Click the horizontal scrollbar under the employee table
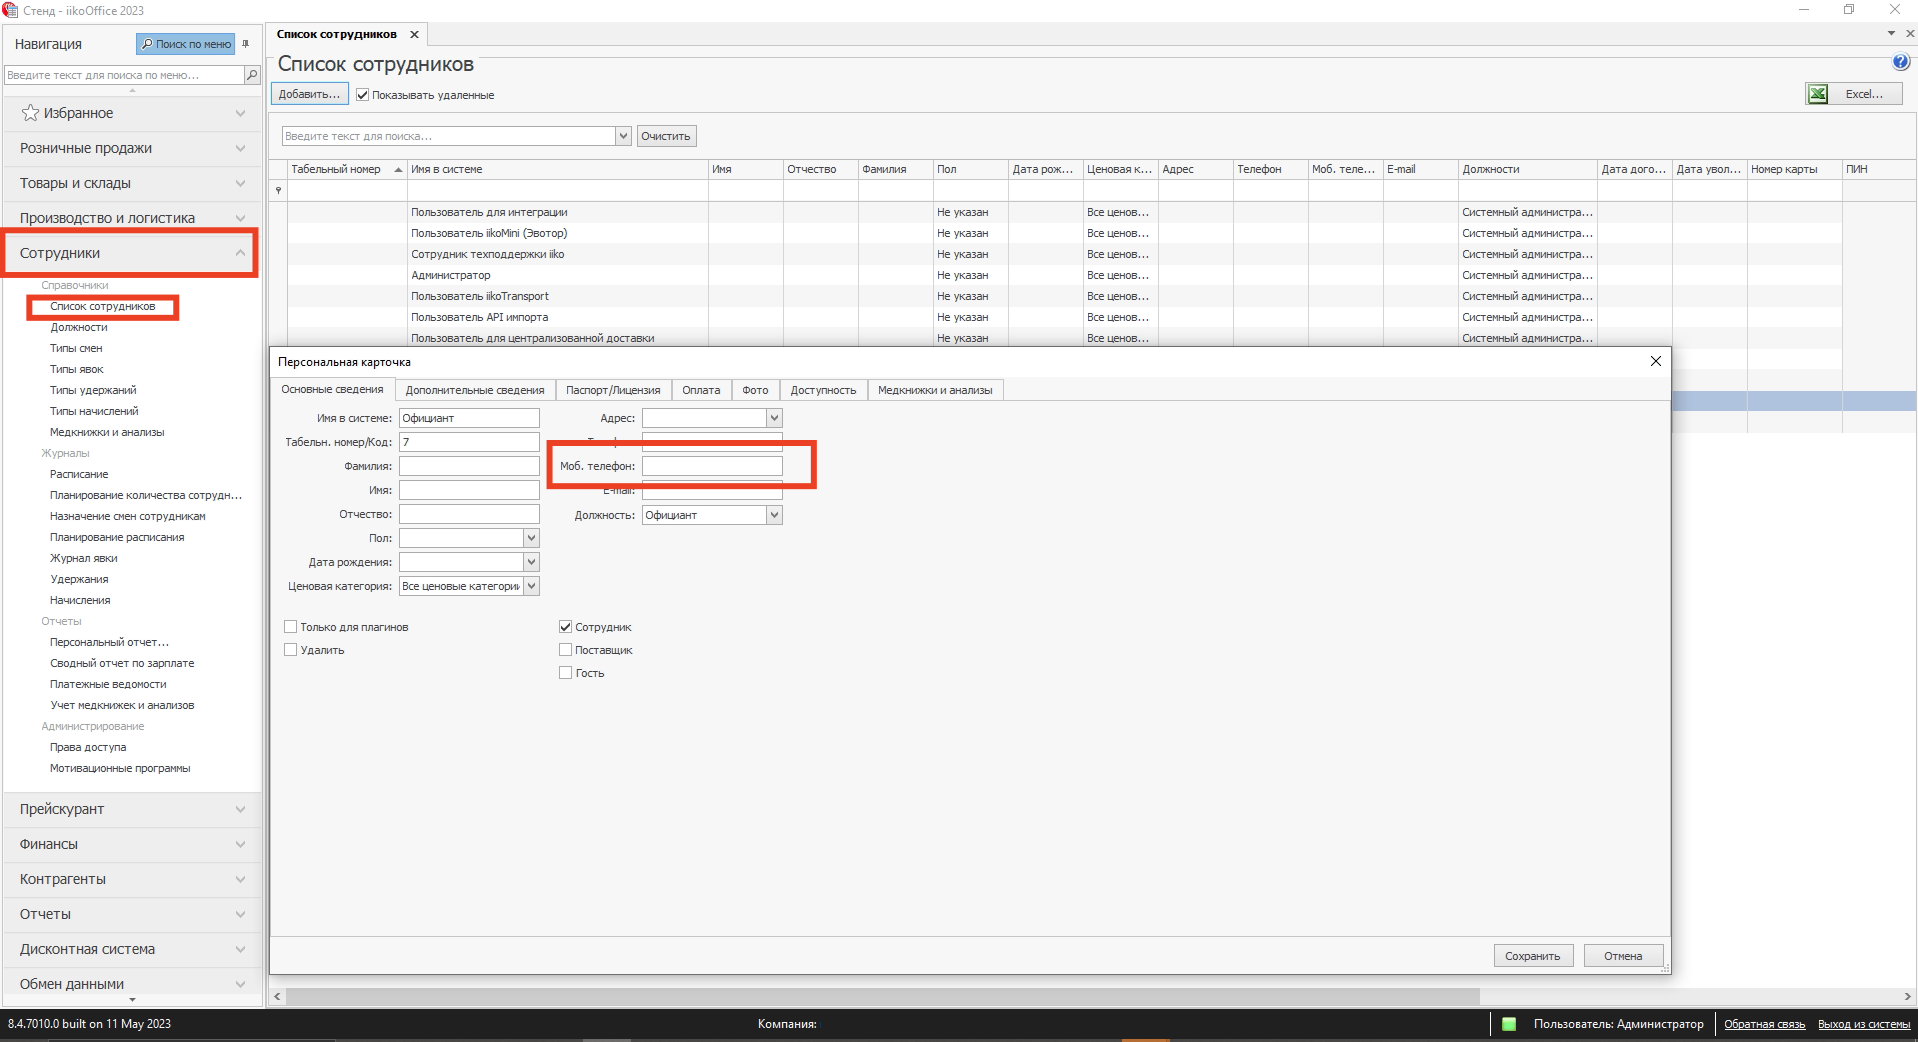 (x=880, y=996)
